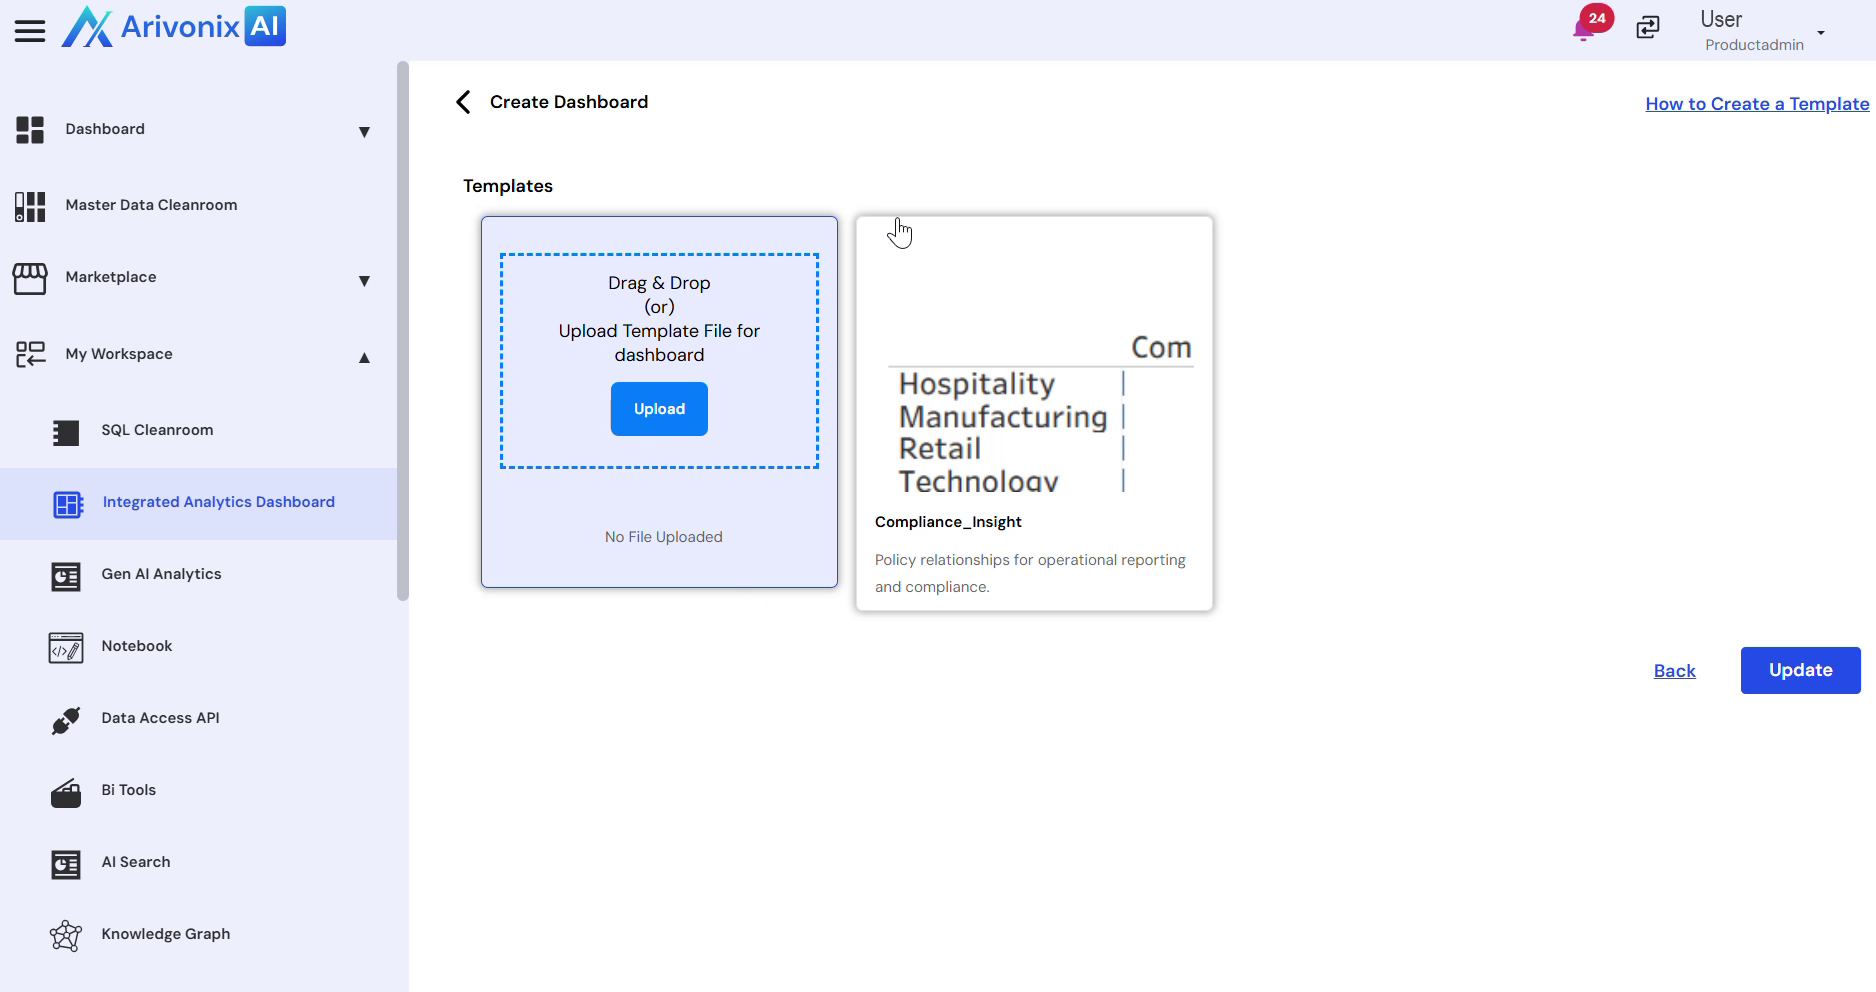
Task: Open the How to Create a Template link
Action: pos(1756,104)
